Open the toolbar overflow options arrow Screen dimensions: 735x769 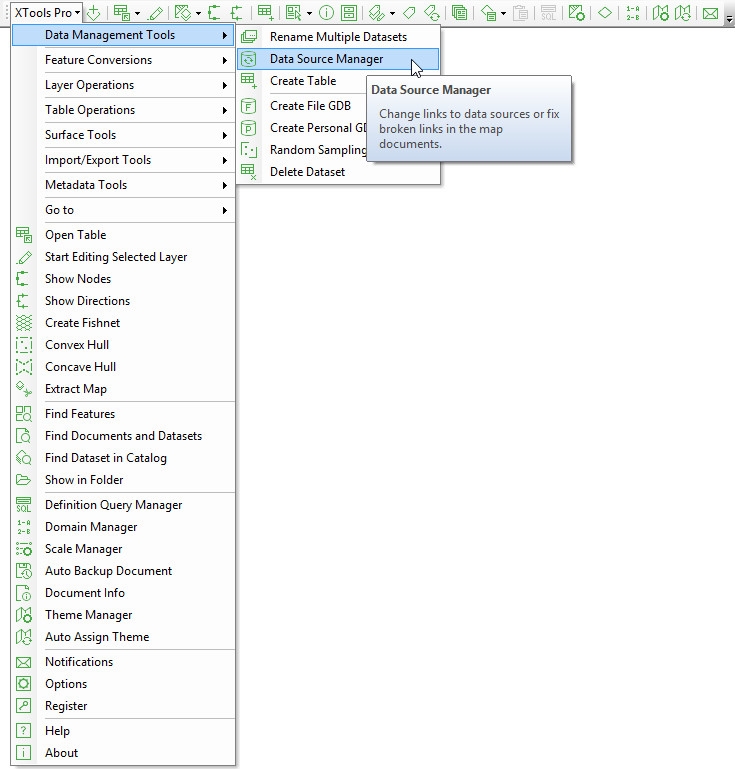(729, 19)
